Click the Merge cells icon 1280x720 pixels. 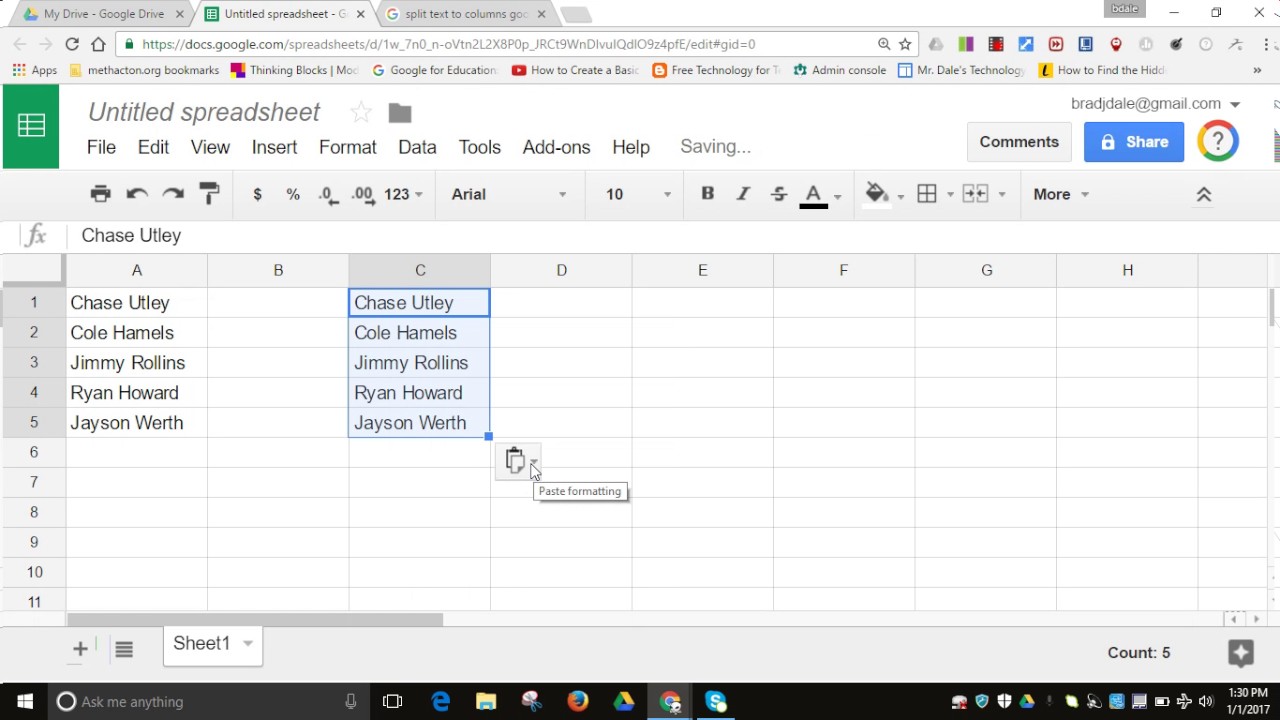975,194
